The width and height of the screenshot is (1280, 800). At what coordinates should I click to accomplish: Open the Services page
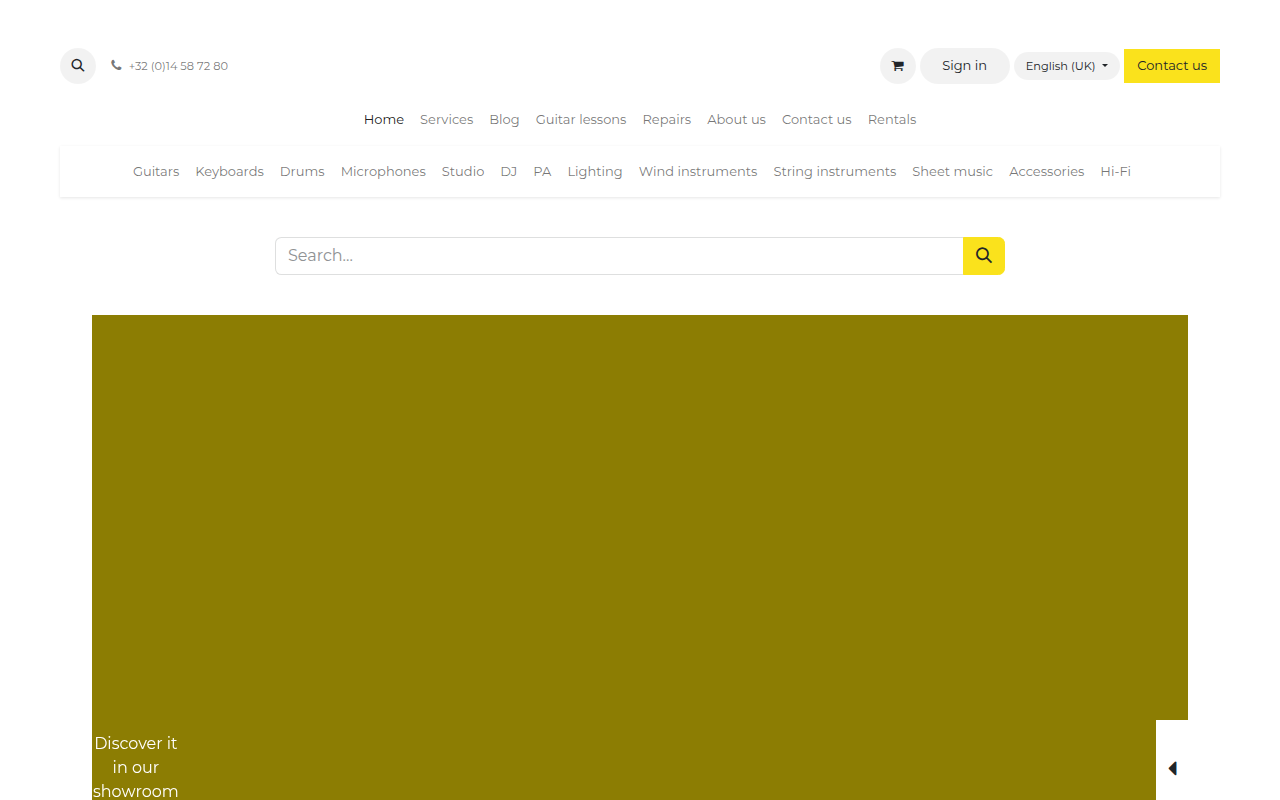[446, 119]
